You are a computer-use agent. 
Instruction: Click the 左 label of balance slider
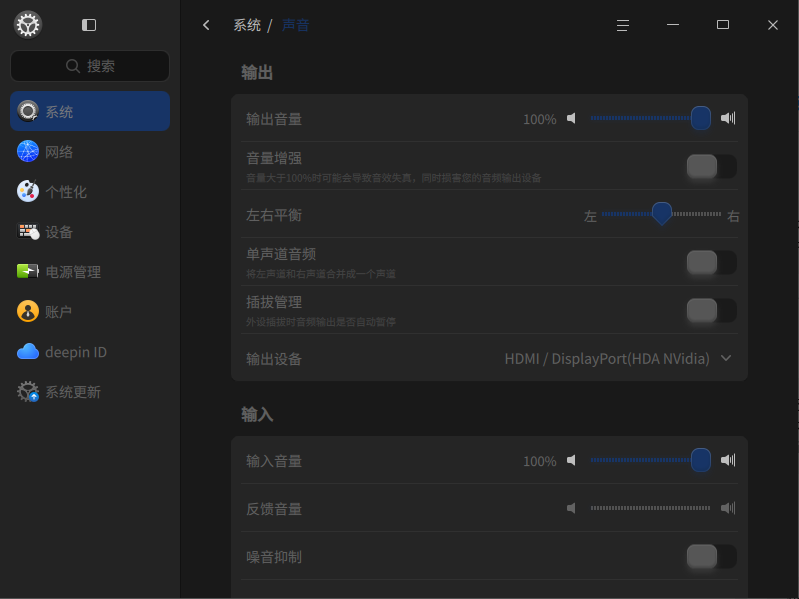[590, 216]
